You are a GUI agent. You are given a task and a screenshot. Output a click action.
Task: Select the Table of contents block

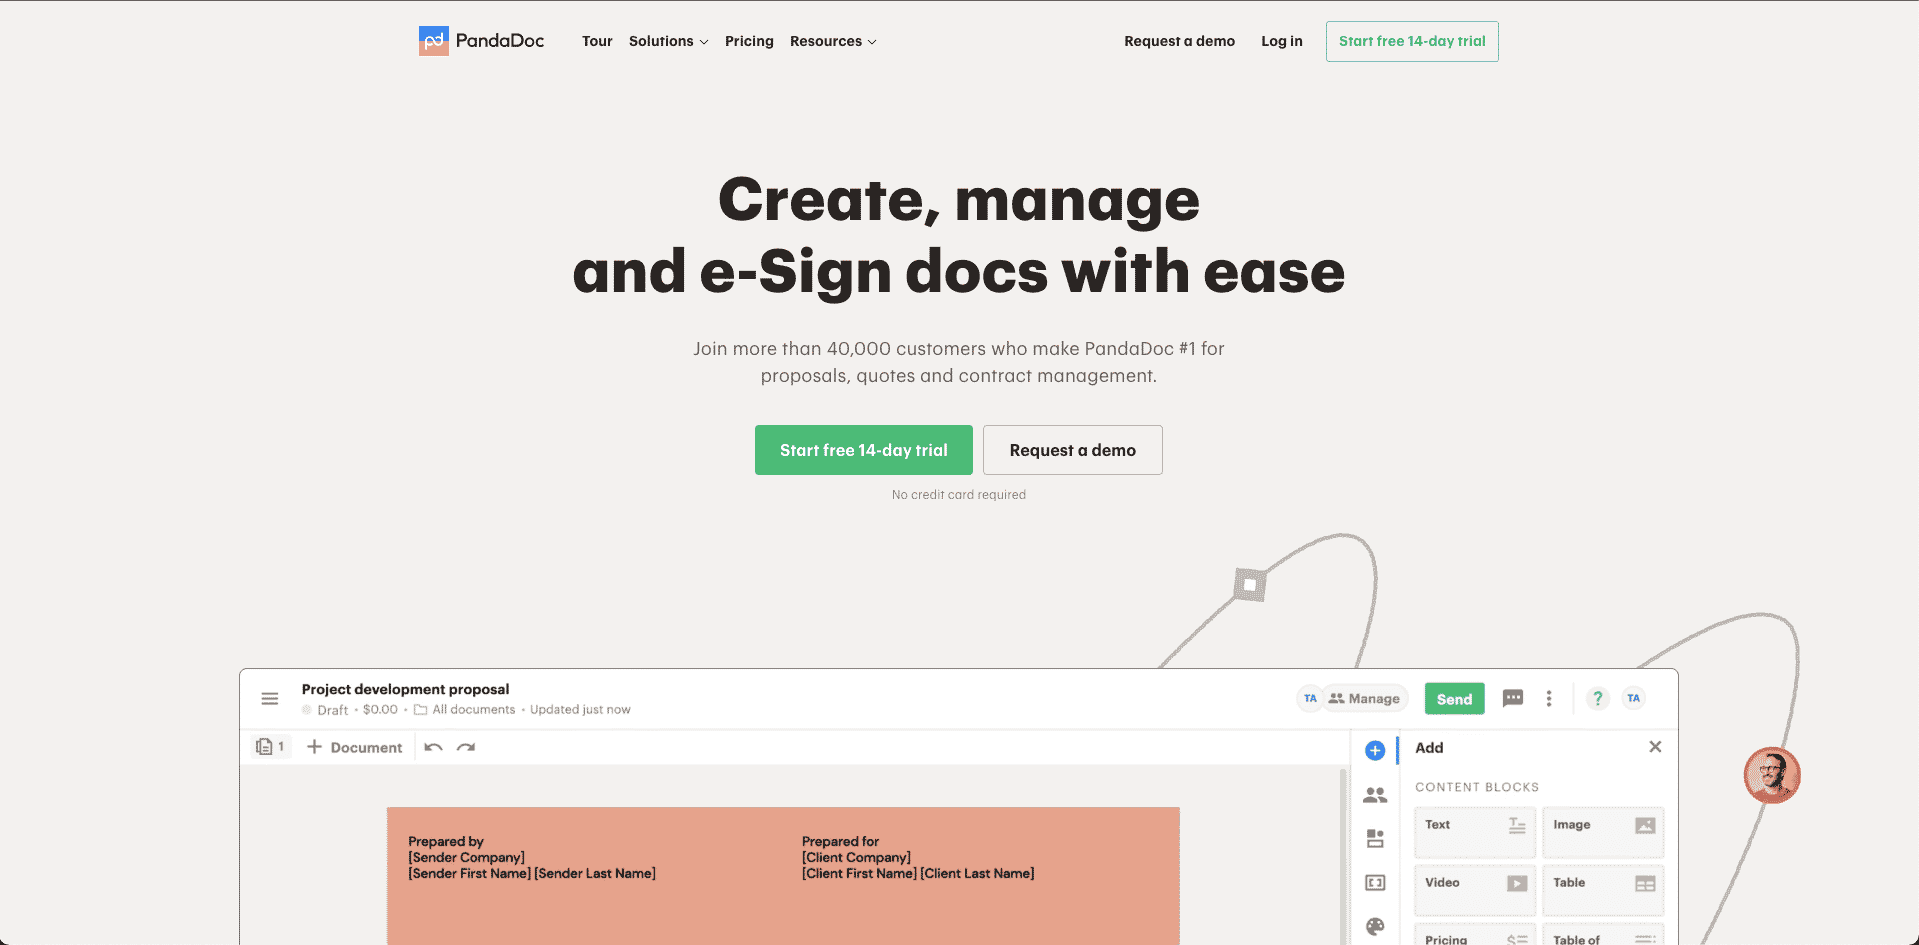coord(1603,935)
